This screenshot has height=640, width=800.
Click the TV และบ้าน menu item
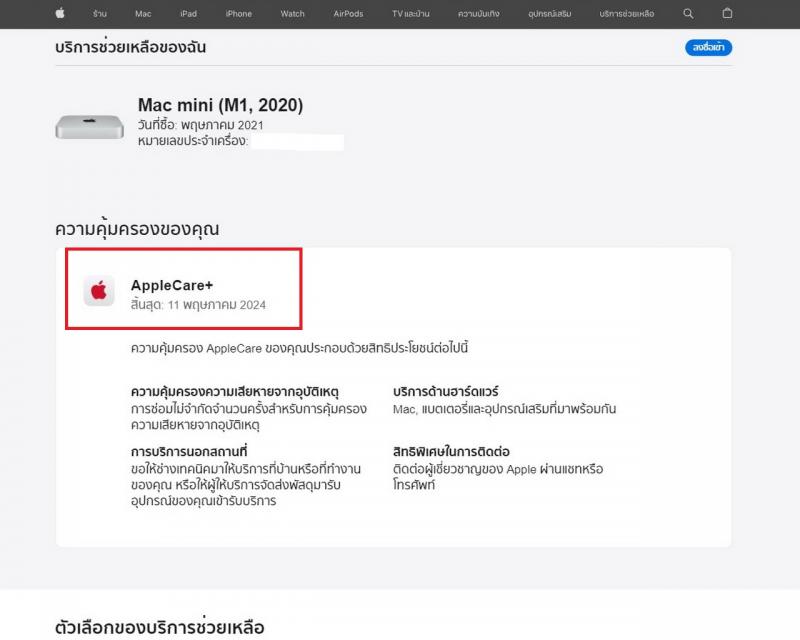click(411, 14)
